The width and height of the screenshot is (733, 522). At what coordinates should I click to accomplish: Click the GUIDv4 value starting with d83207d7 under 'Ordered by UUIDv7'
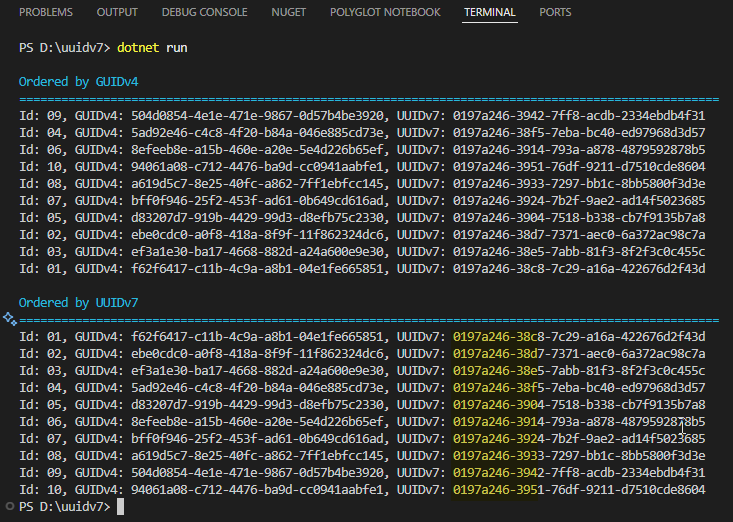pos(260,404)
